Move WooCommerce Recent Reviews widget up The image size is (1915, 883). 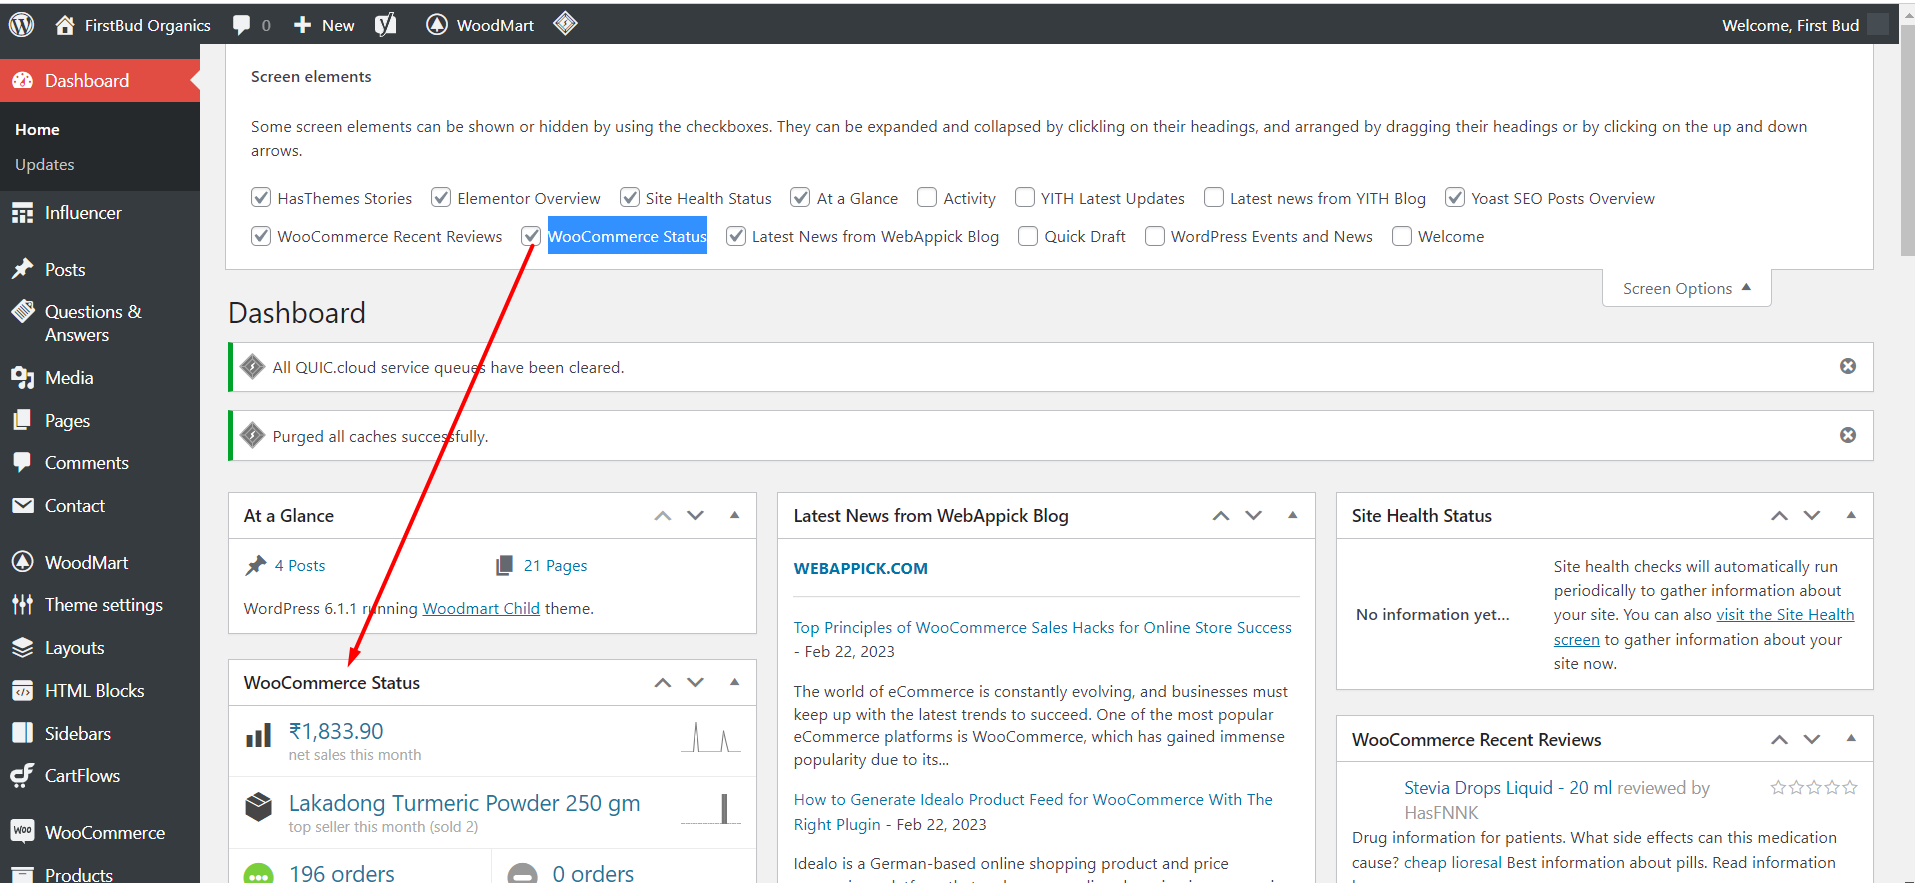[x=1779, y=740]
